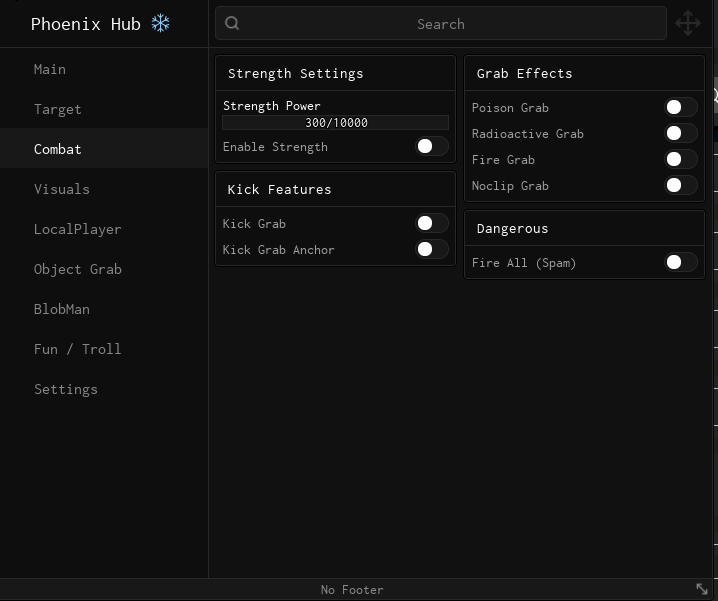Click the resize grip in bottom corner
Screen dimensions: 718x601
702,589
